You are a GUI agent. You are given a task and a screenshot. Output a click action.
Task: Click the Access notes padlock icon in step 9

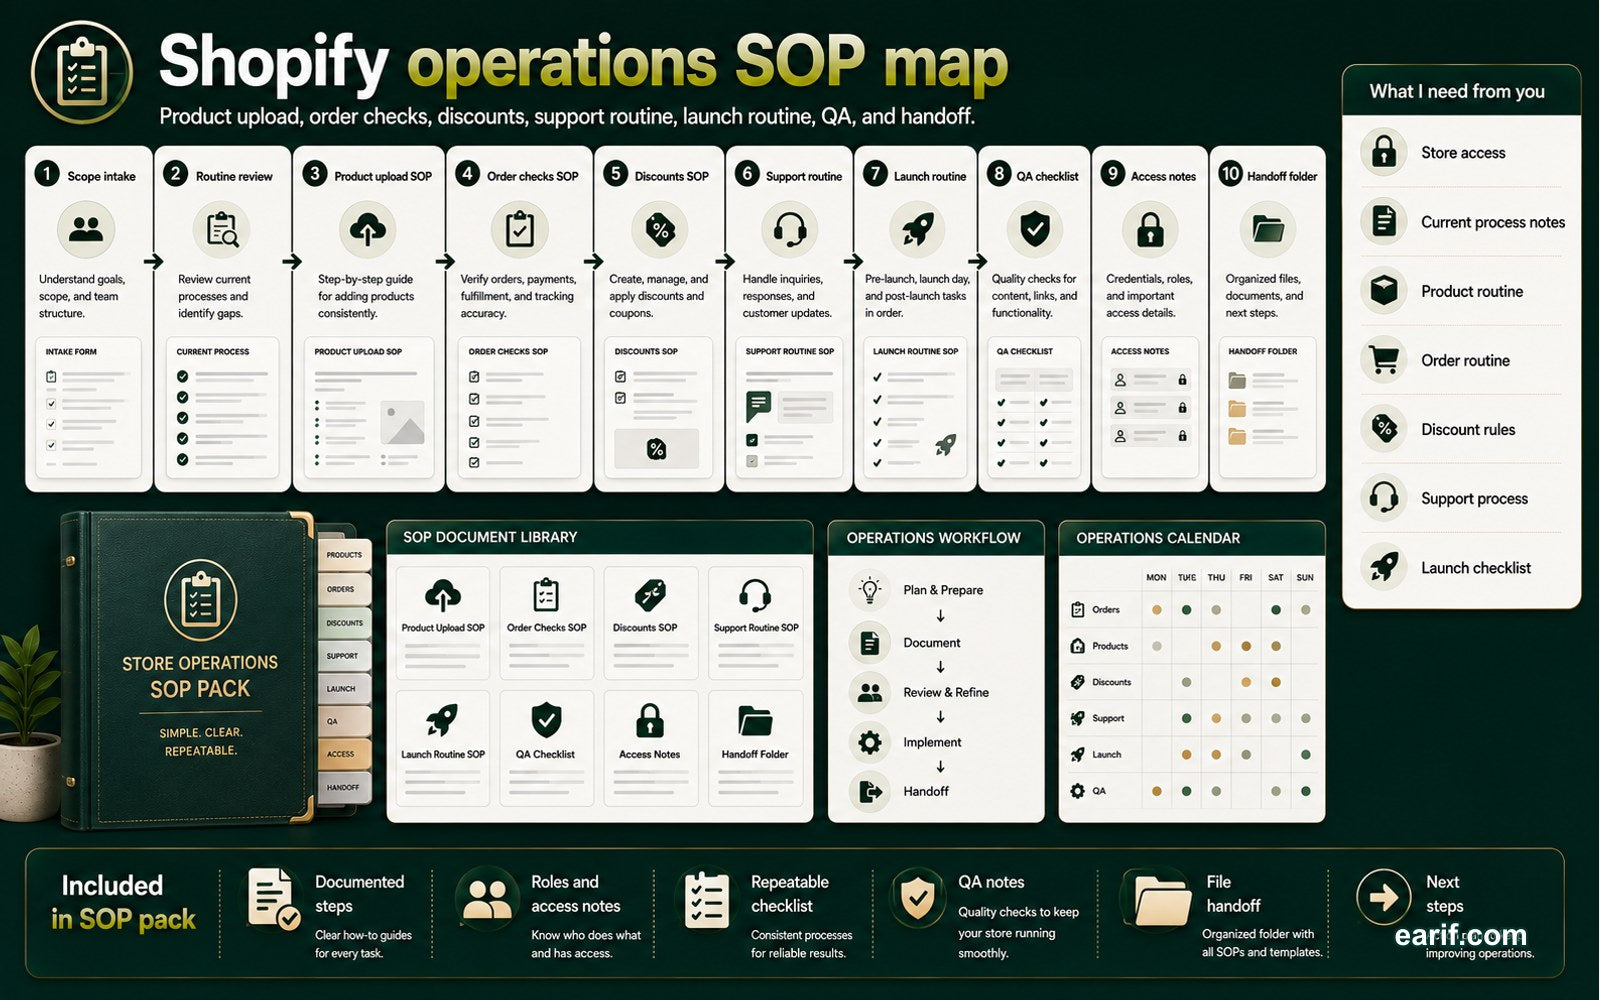click(x=1150, y=229)
